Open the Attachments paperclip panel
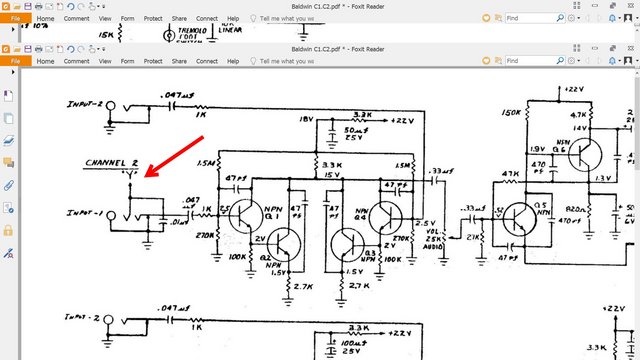640x360 pixels. tap(8, 185)
